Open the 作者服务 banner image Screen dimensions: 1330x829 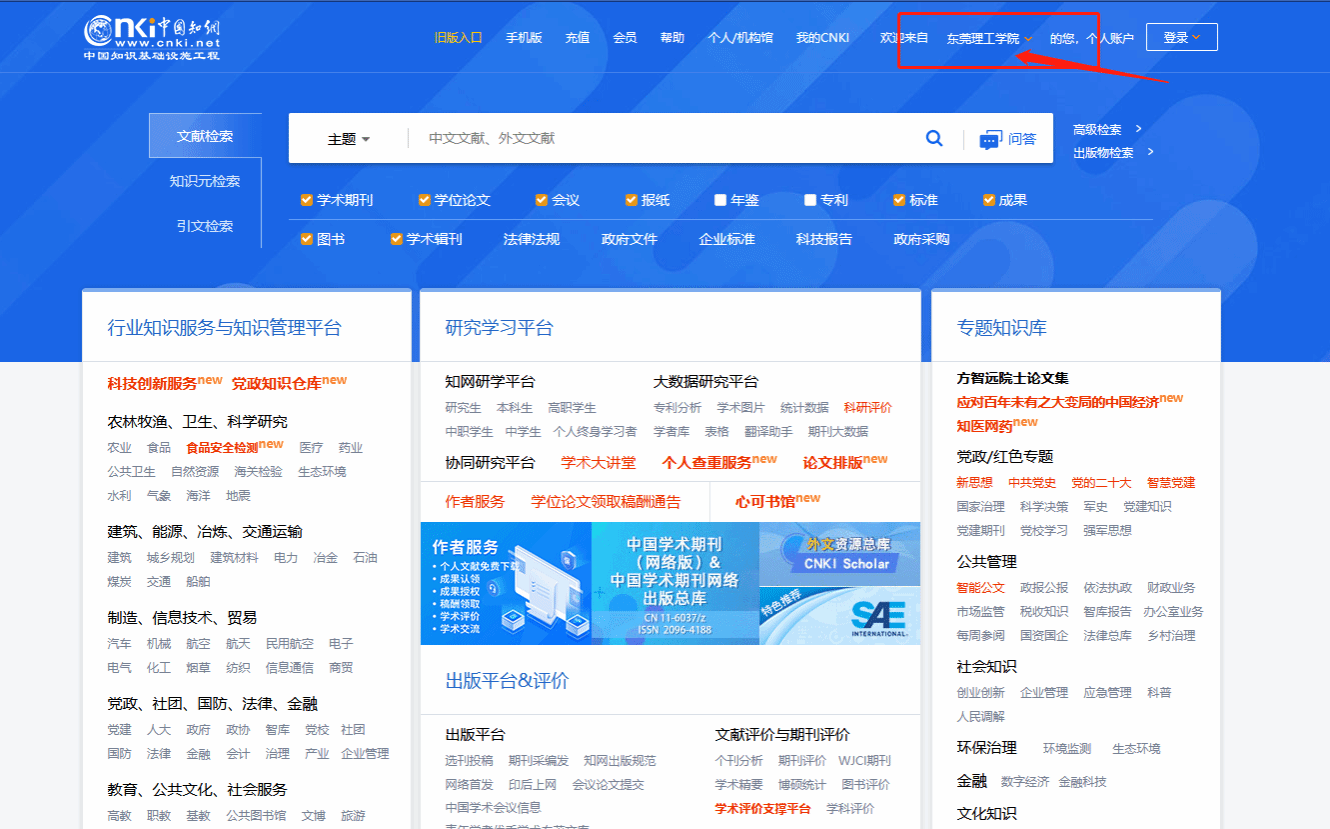[506, 583]
